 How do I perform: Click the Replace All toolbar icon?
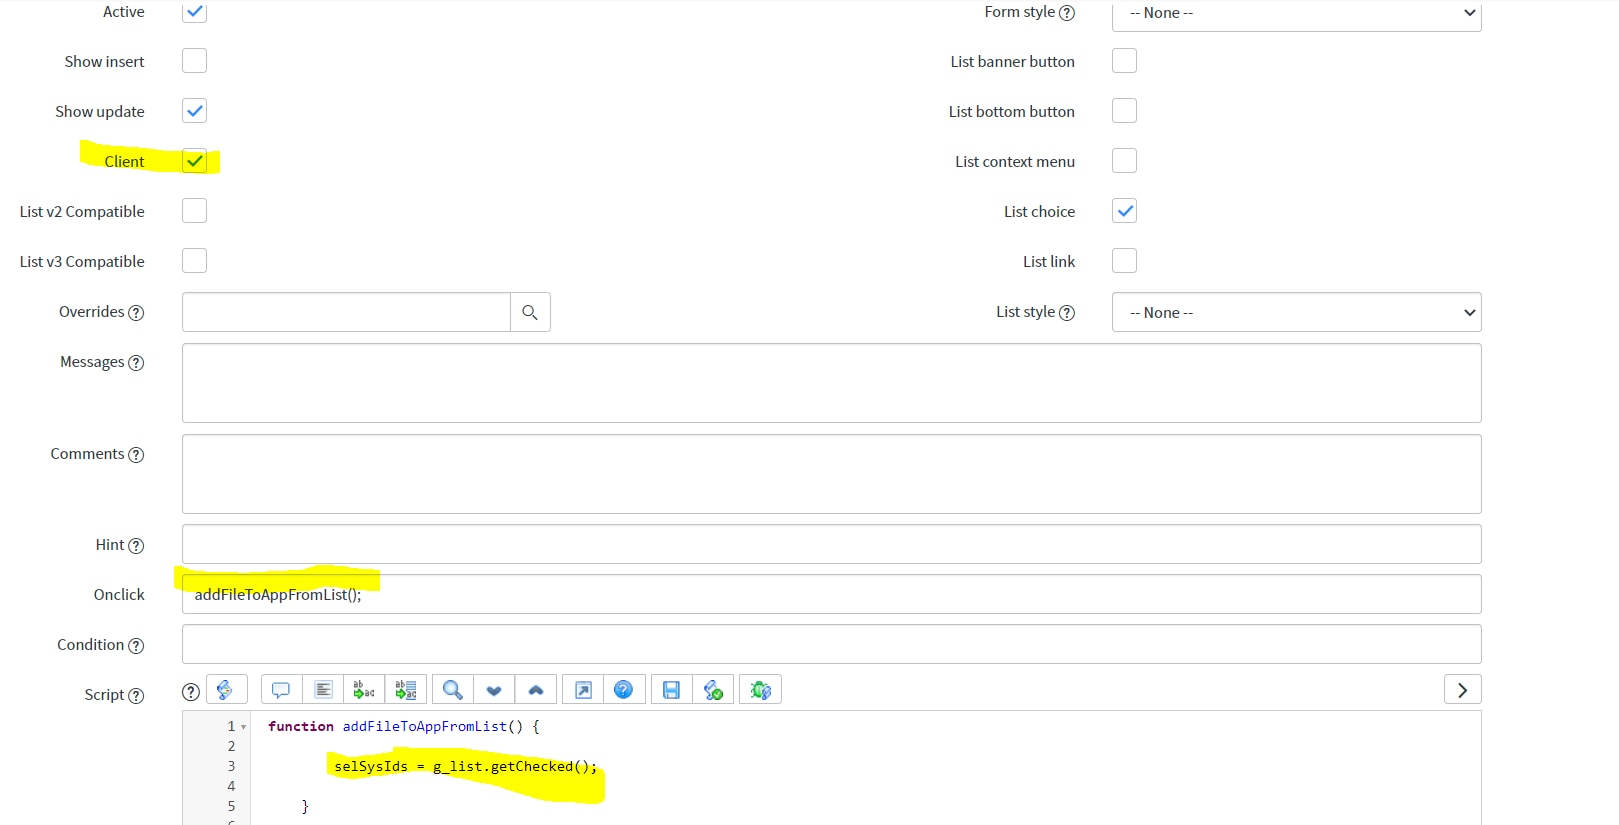coord(406,690)
